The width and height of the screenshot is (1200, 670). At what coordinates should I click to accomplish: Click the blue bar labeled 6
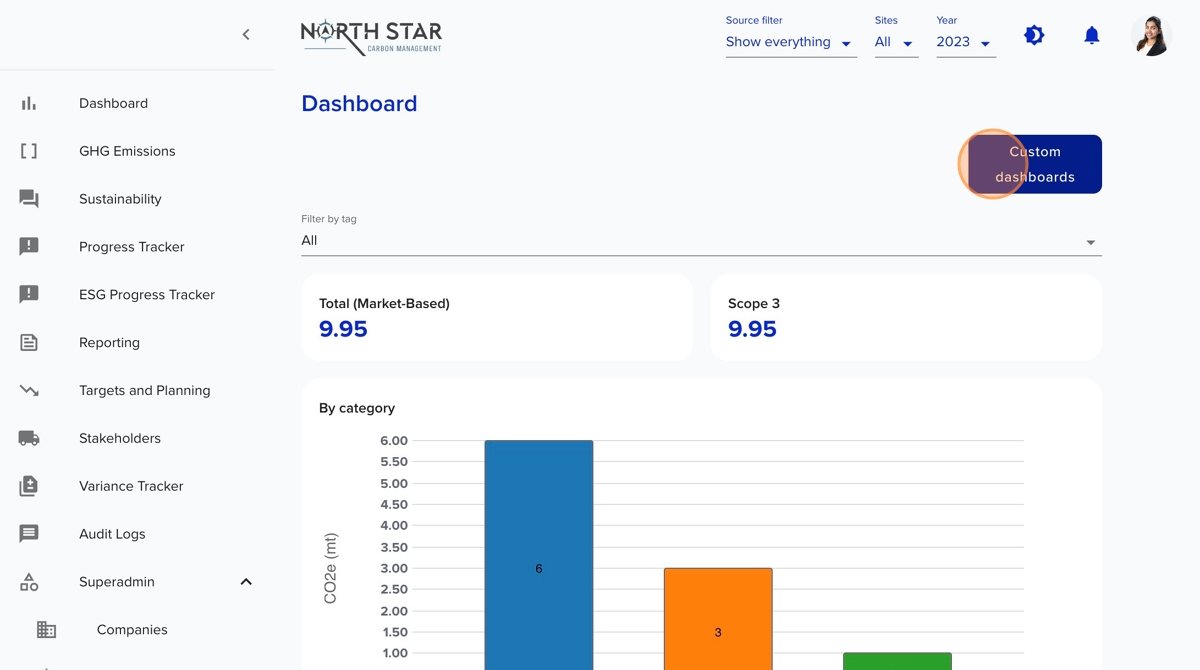[539, 555]
